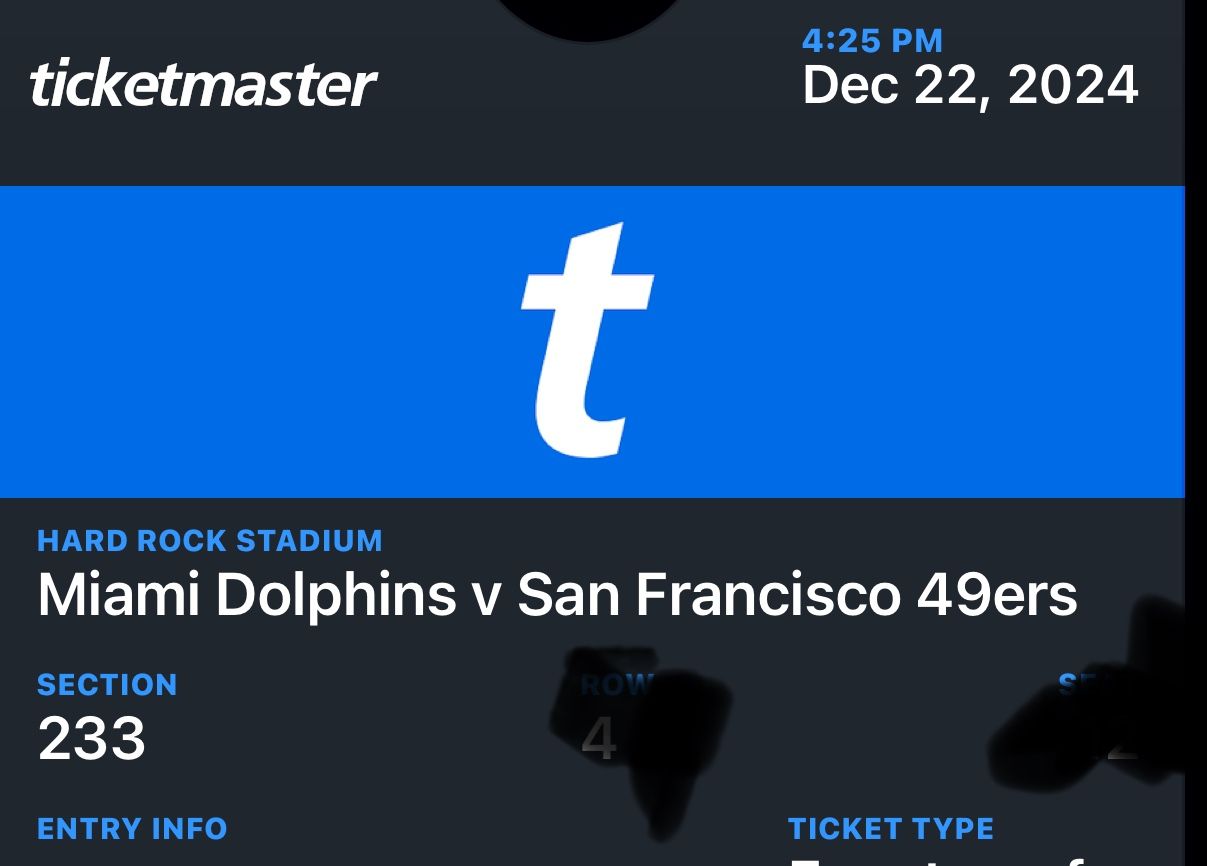Select section number 233
The image size is (1207, 866).
tap(92, 740)
